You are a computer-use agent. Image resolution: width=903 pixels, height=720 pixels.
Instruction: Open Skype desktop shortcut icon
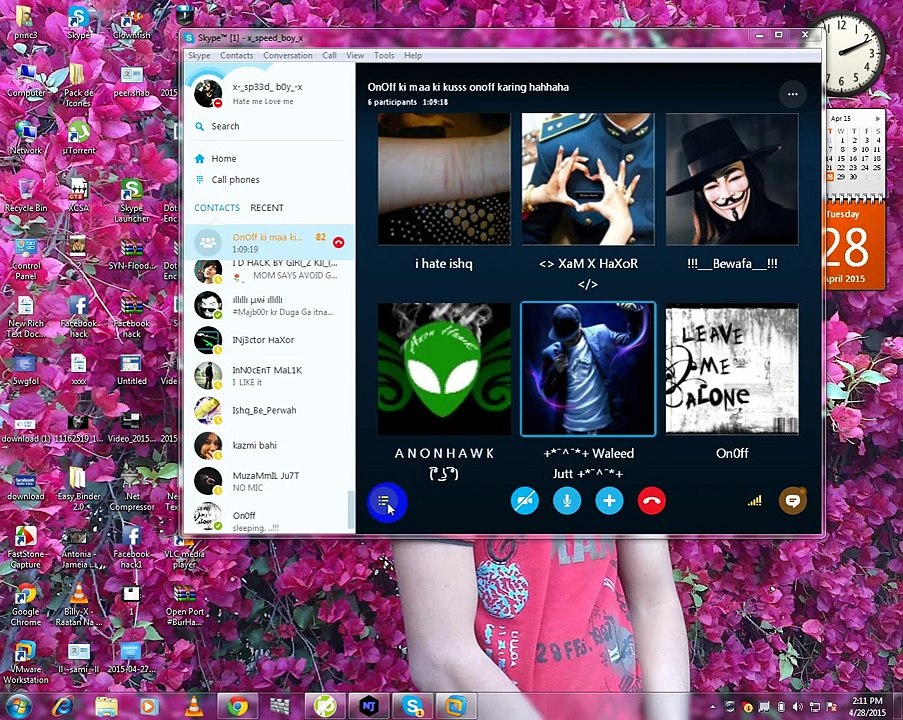[79, 24]
